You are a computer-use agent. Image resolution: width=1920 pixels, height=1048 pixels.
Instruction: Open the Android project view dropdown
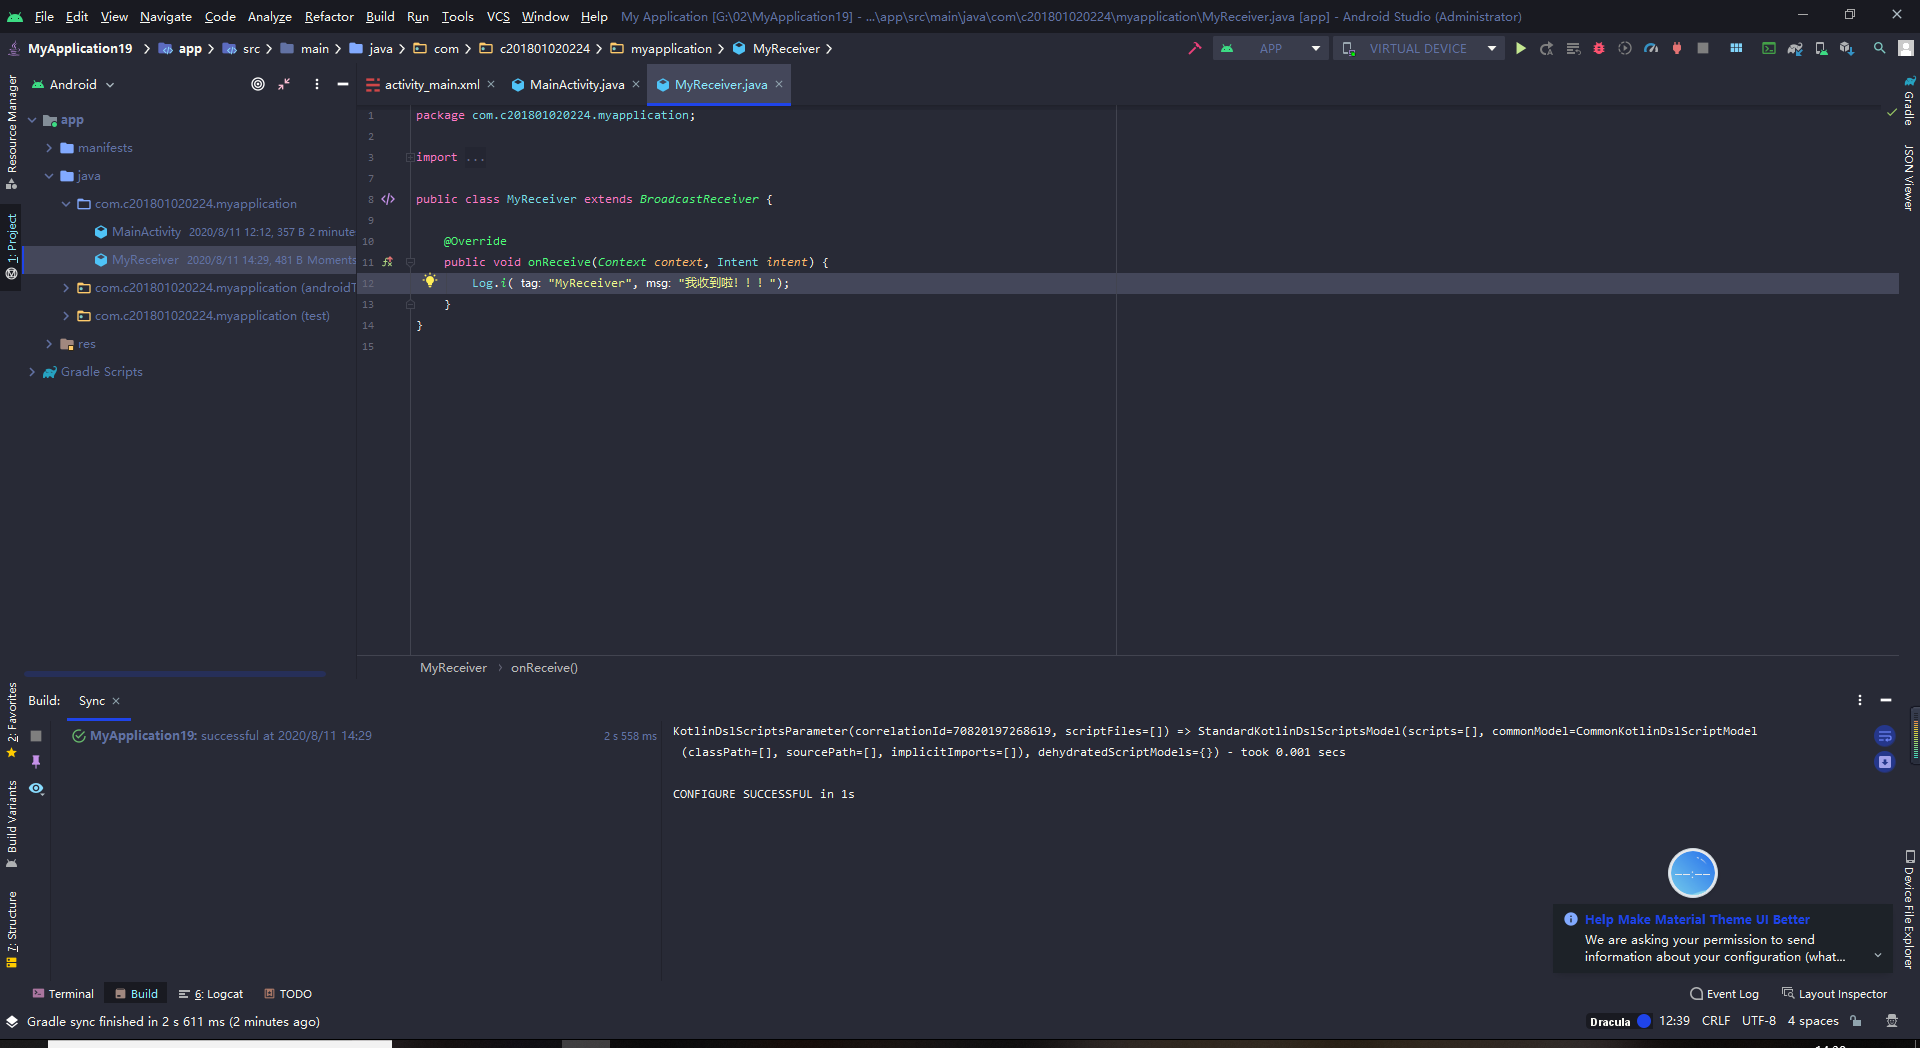[x=74, y=84]
